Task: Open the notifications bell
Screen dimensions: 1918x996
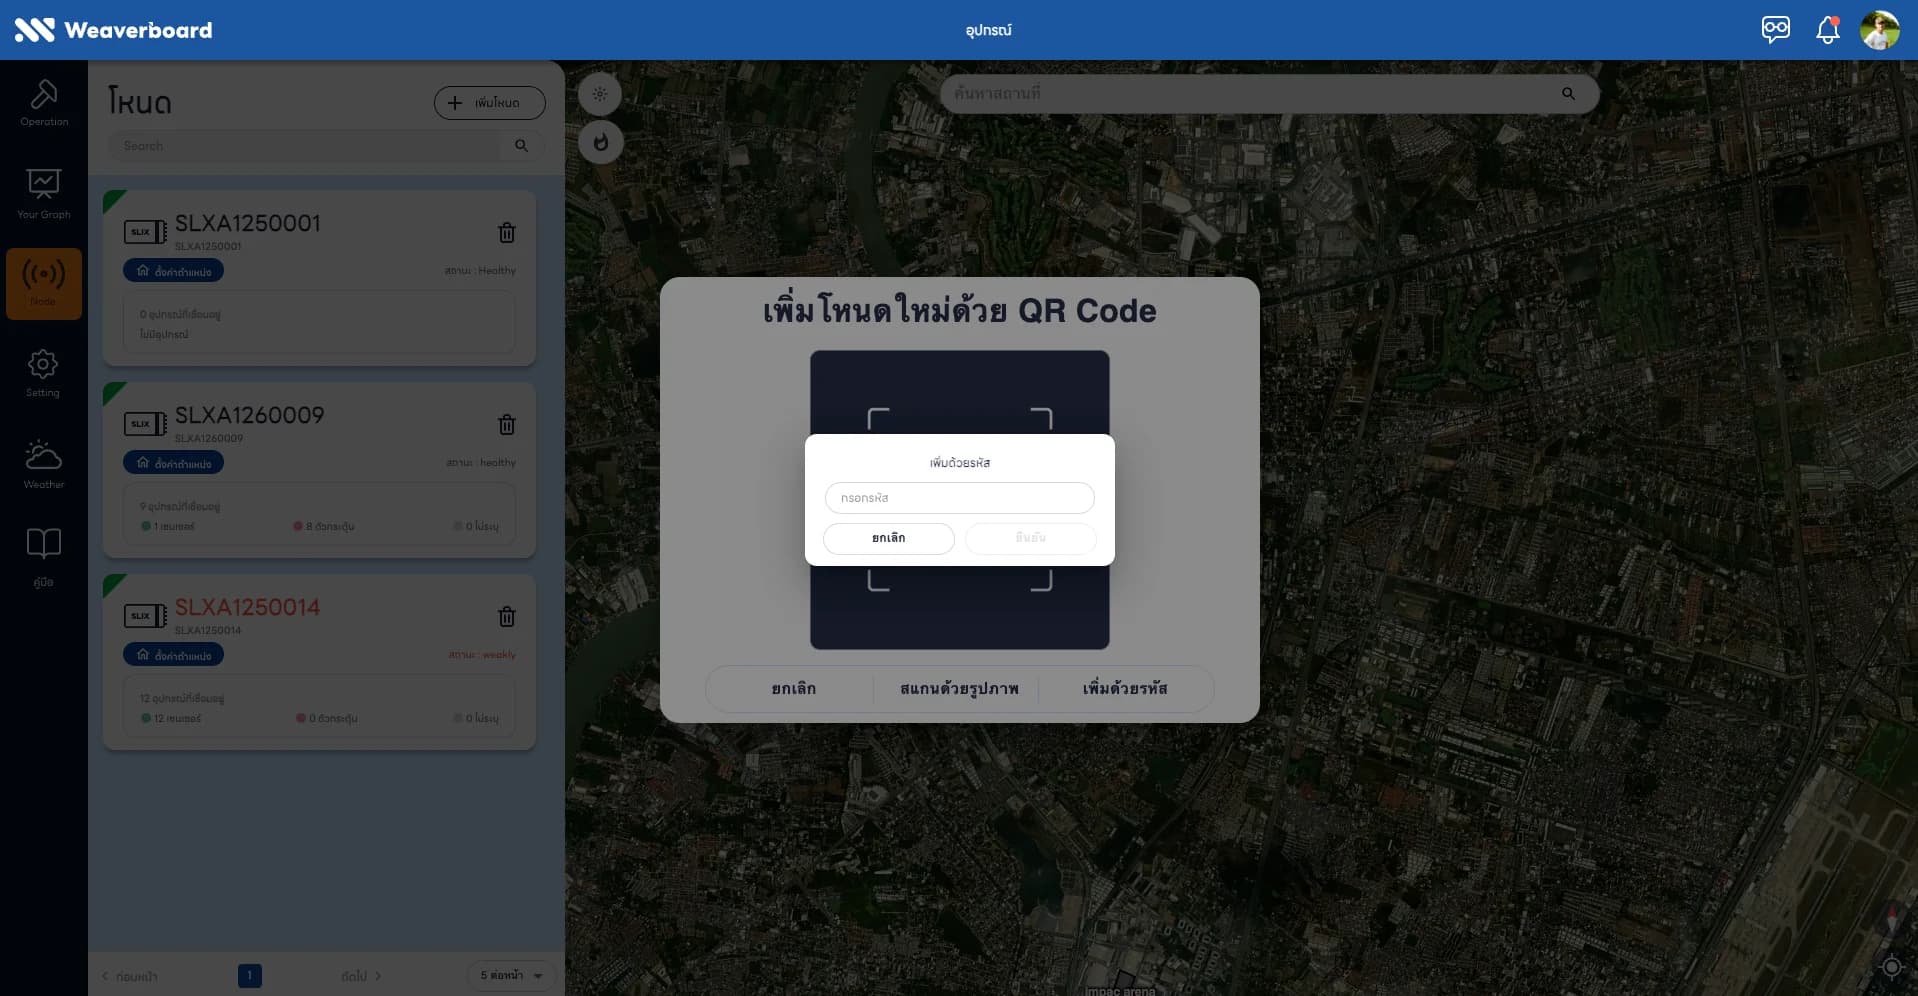Action: coord(1827,29)
